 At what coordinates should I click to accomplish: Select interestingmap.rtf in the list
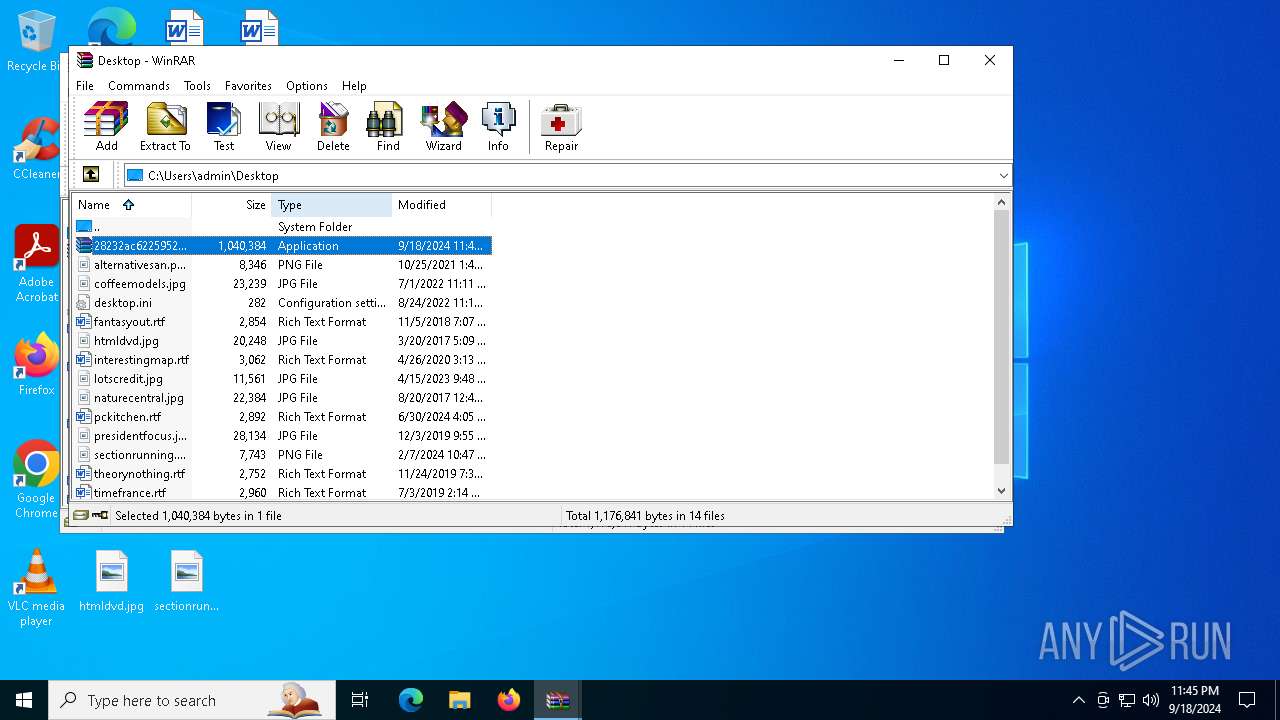click(x=282, y=360)
